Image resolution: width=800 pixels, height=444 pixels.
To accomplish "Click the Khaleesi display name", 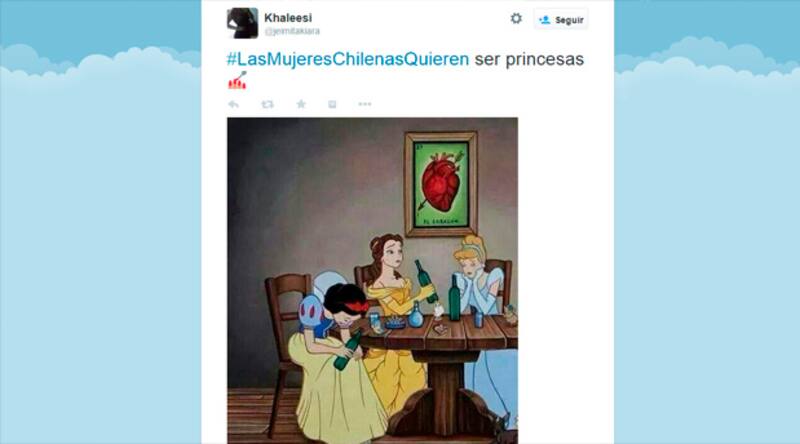I will (288, 17).
